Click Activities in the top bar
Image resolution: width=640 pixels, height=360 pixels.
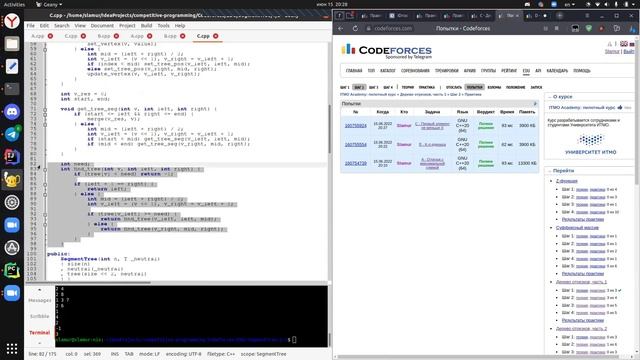coord(14,4)
